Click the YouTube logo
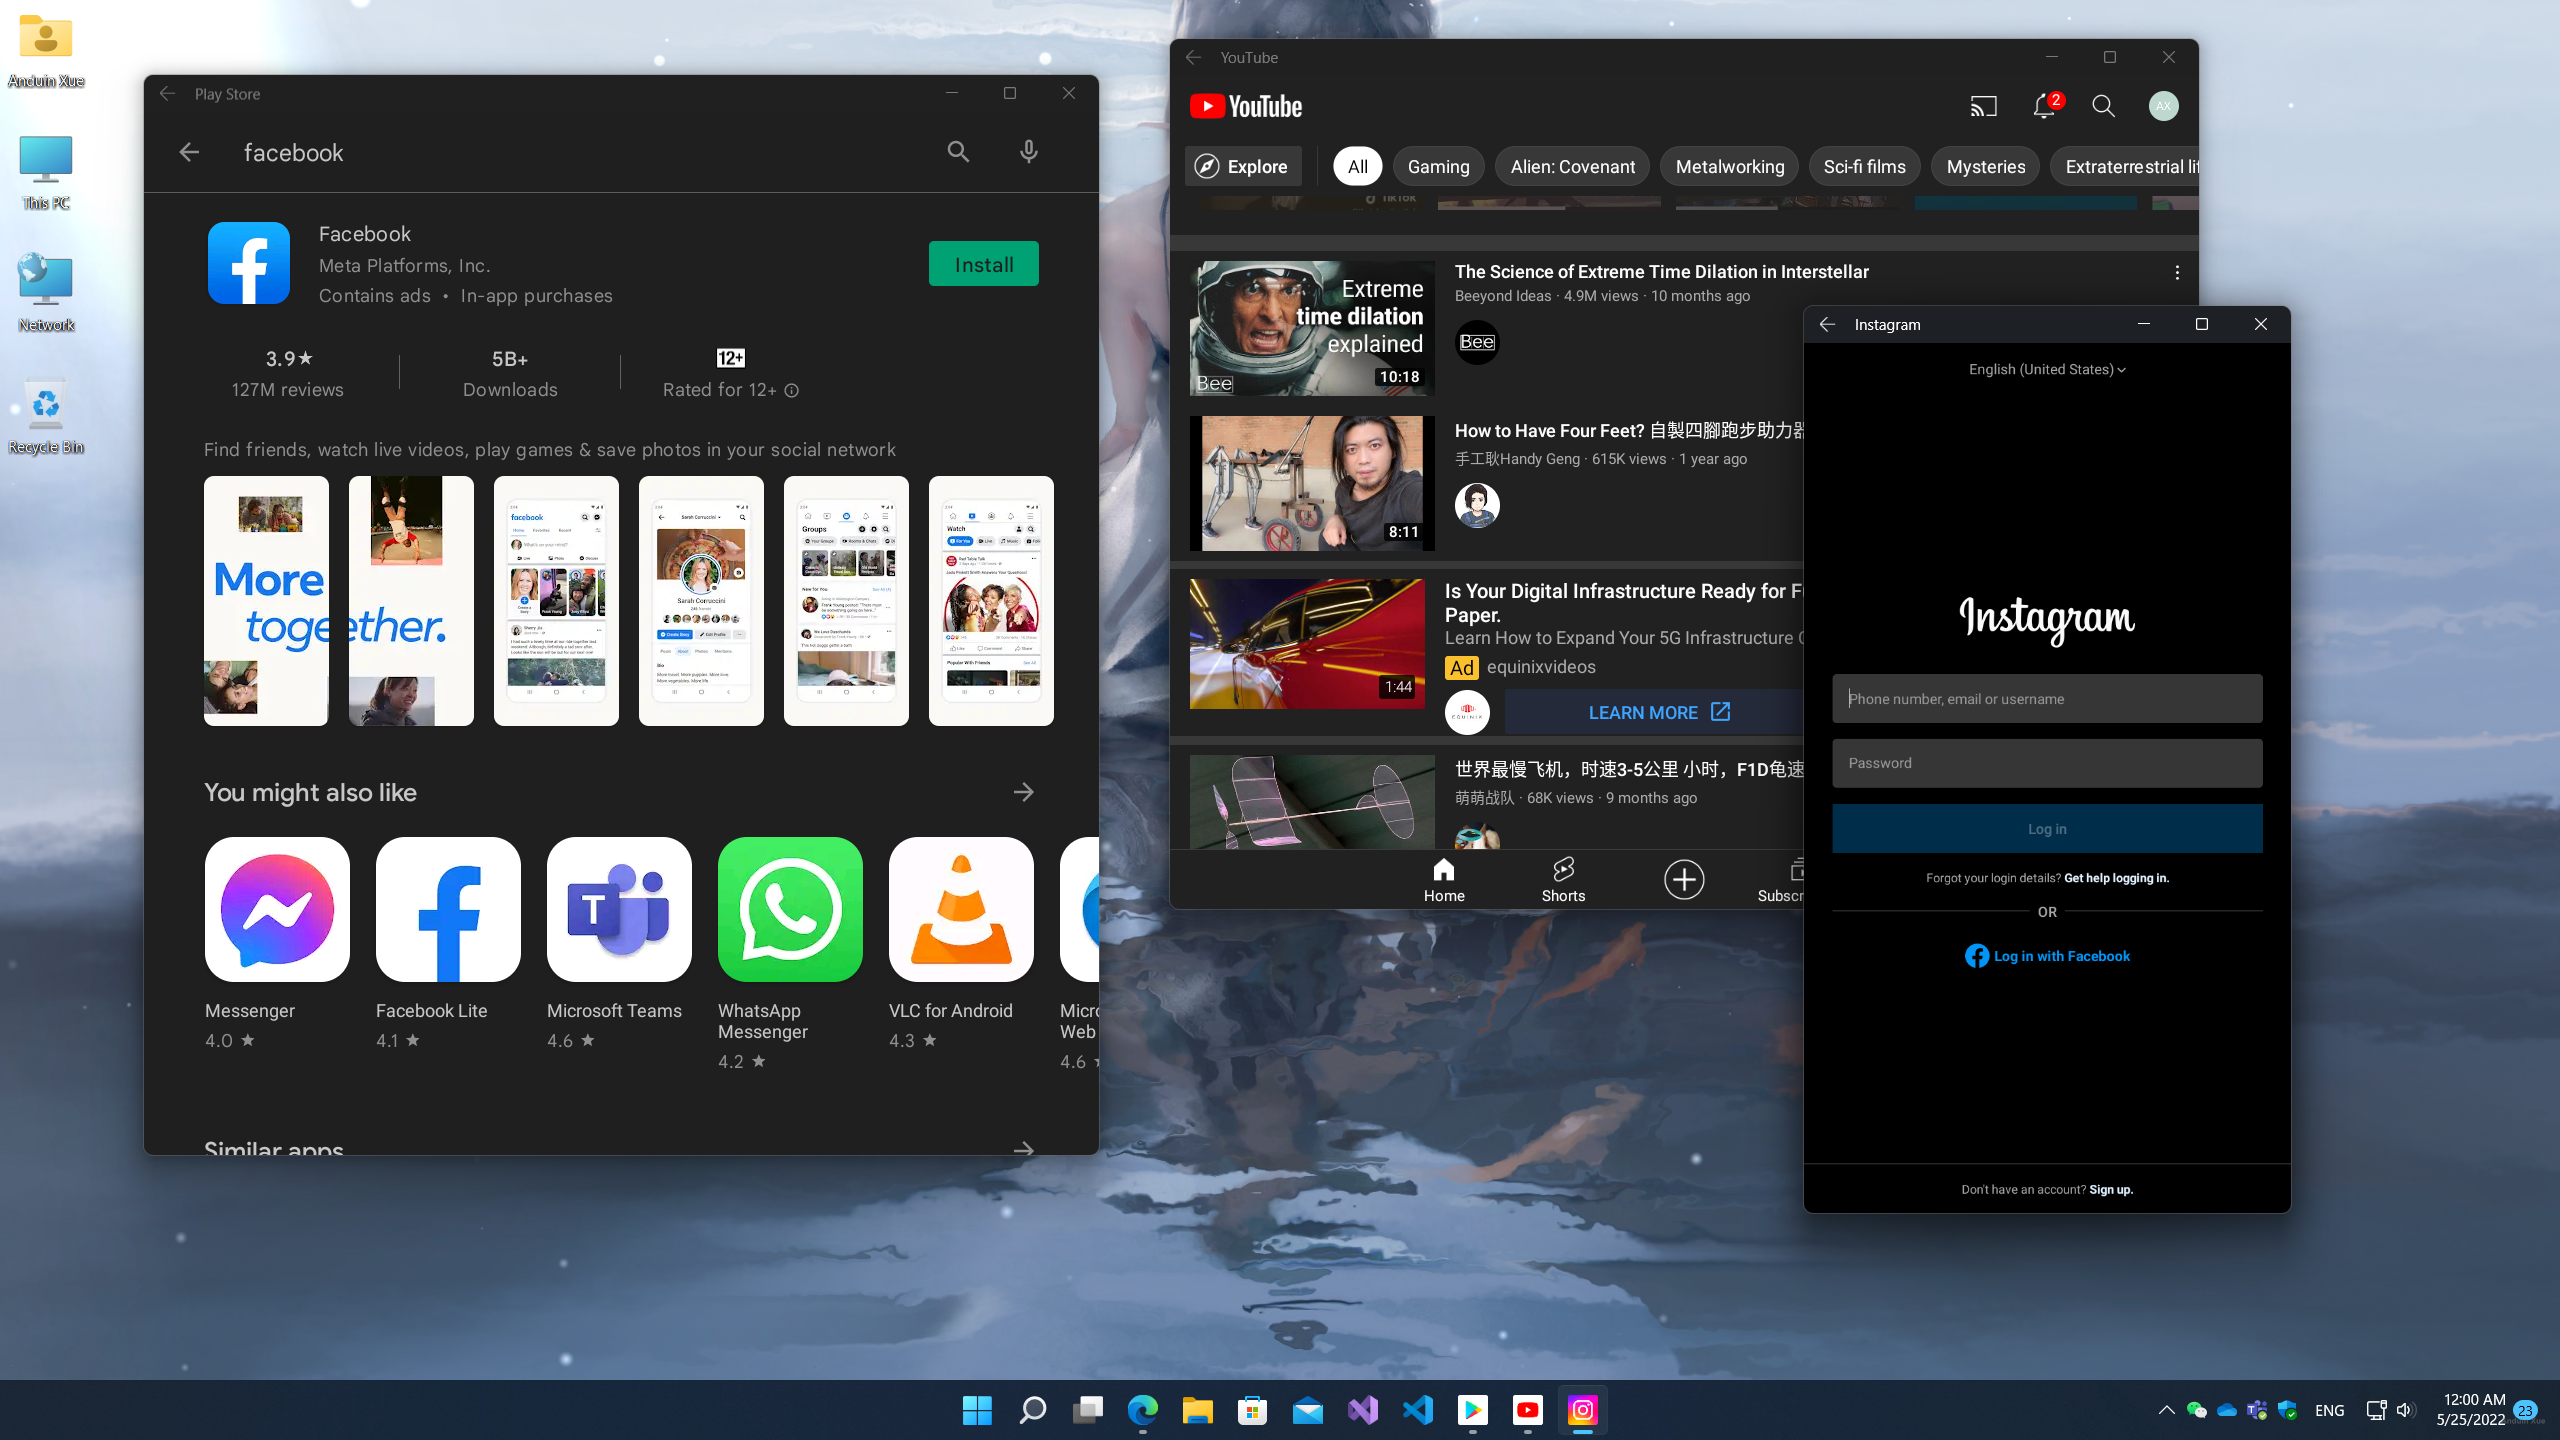 tap(1246, 106)
